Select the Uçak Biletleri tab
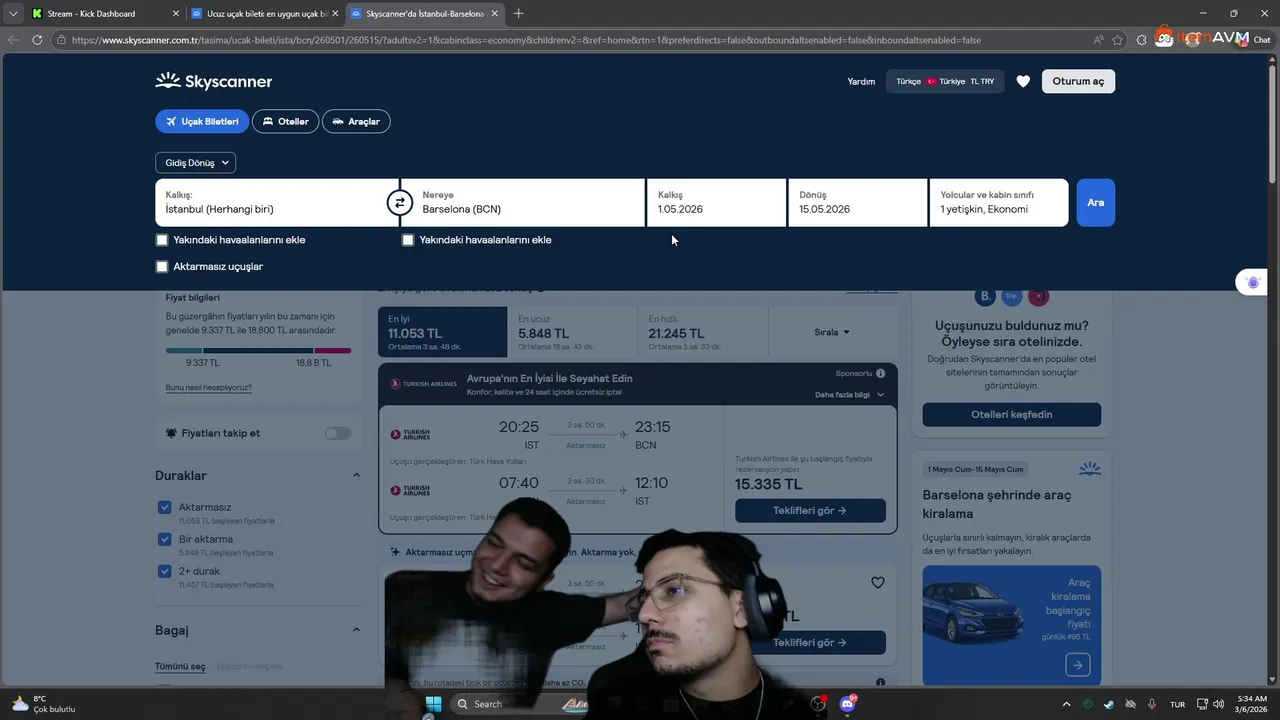1280x720 pixels. tap(202, 121)
